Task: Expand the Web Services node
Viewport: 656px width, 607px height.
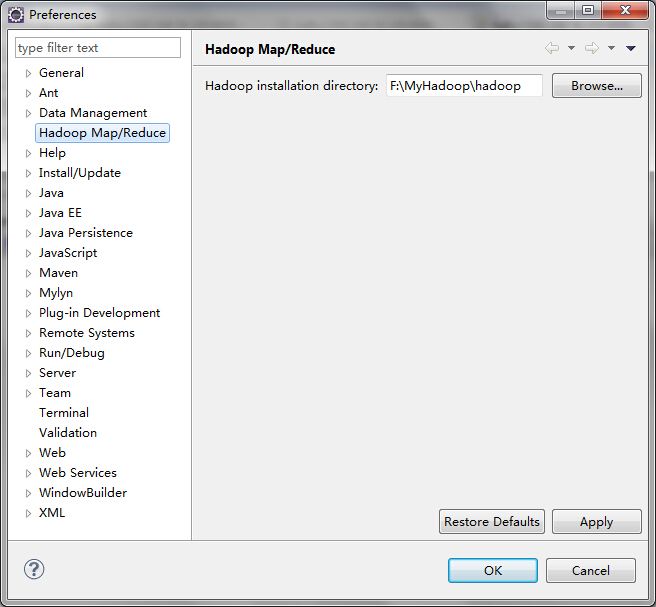Action: pyautogui.click(x=28, y=473)
